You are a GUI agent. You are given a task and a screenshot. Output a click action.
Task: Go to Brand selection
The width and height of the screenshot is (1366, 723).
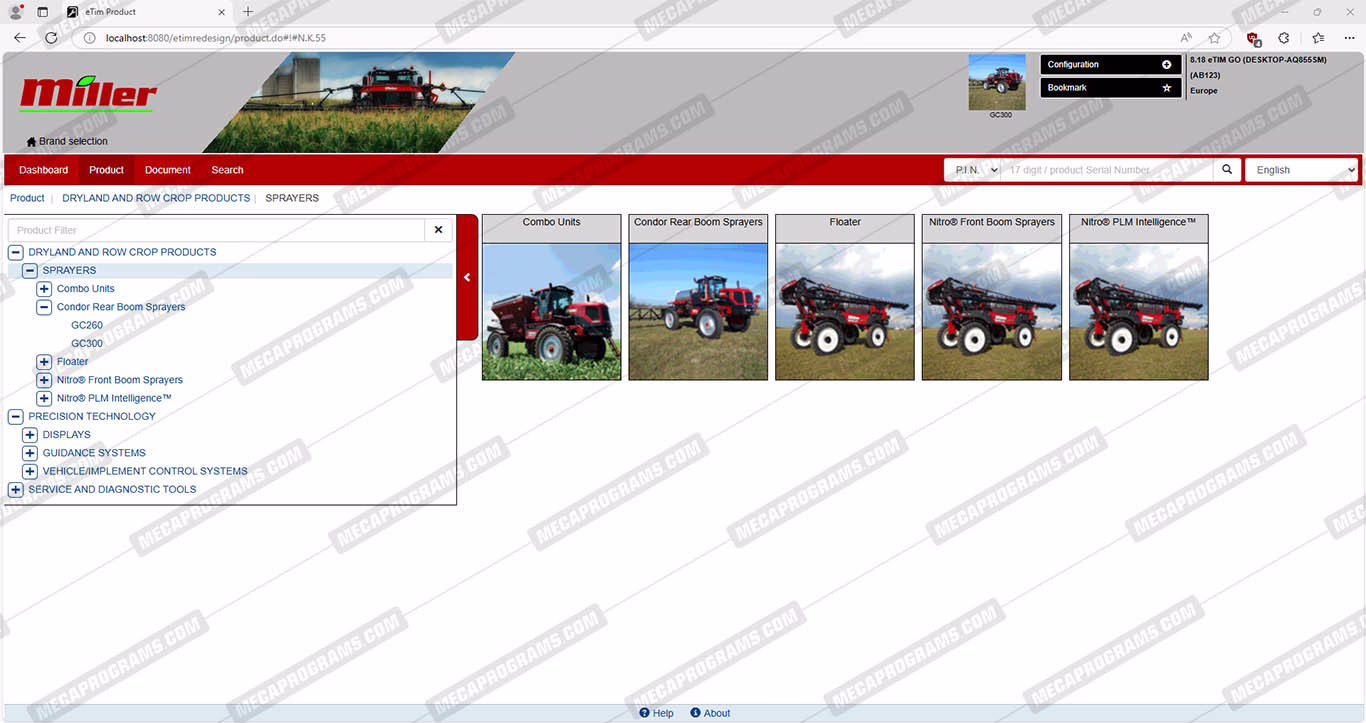point(67,142)
